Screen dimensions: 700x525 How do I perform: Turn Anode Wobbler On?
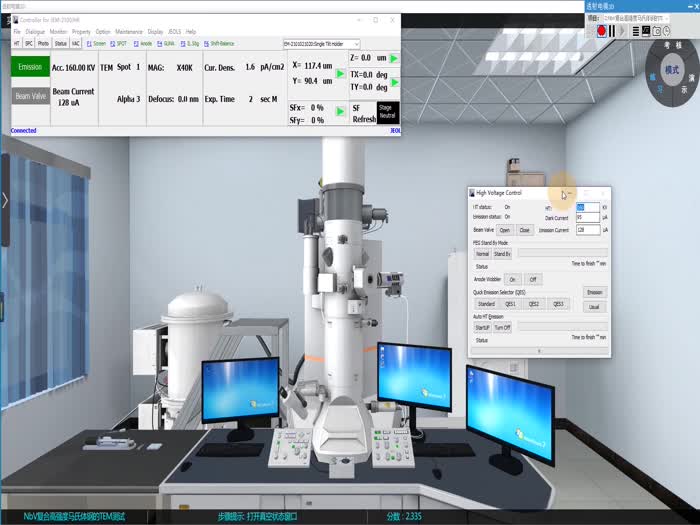click(x=513, y=279)
